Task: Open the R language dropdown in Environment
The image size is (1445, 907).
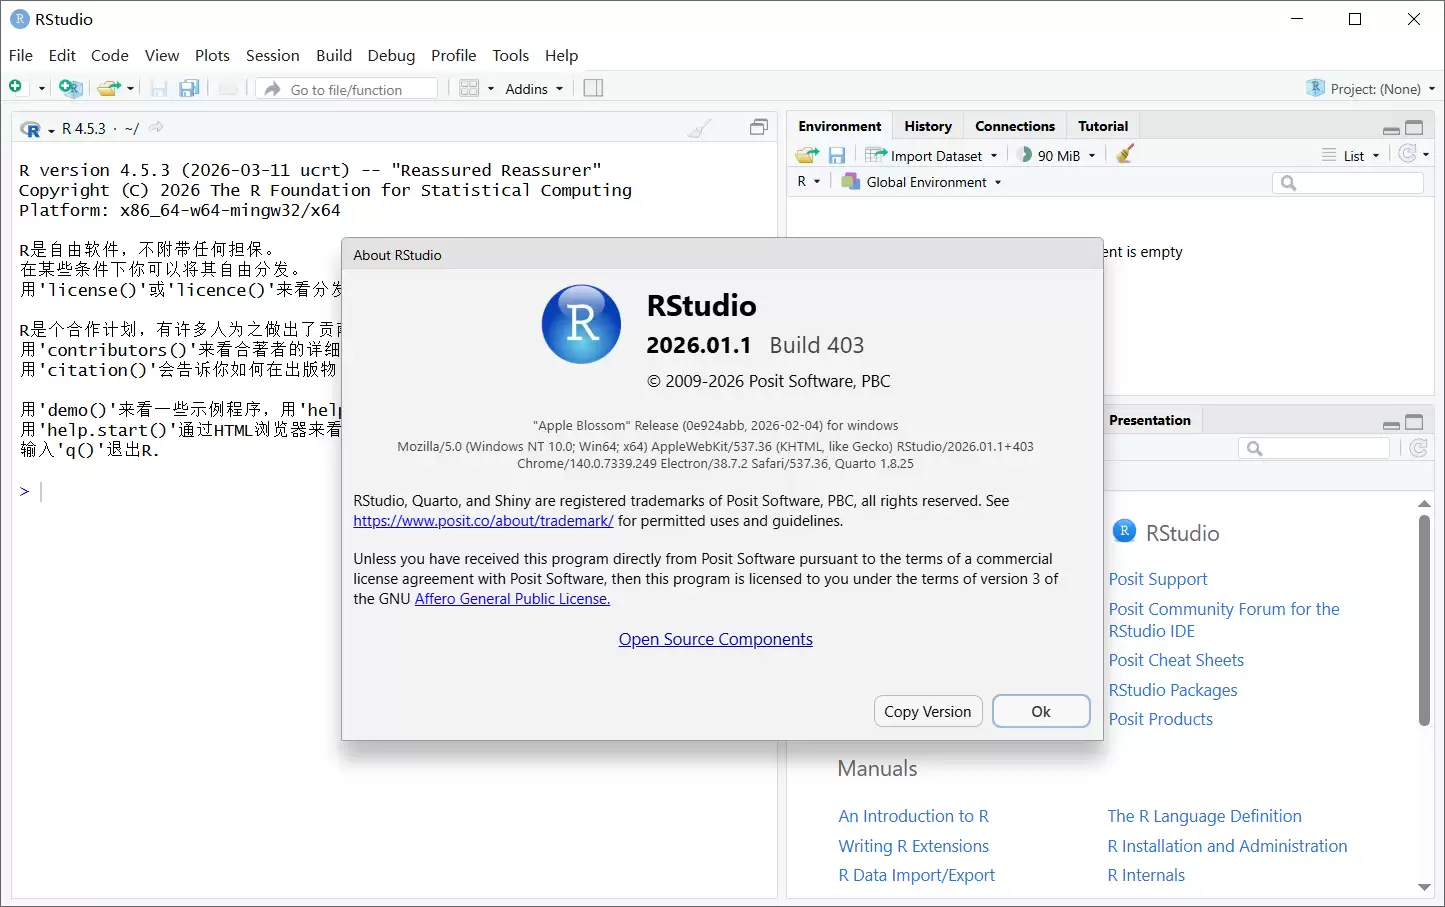Action: pos(809,182)
